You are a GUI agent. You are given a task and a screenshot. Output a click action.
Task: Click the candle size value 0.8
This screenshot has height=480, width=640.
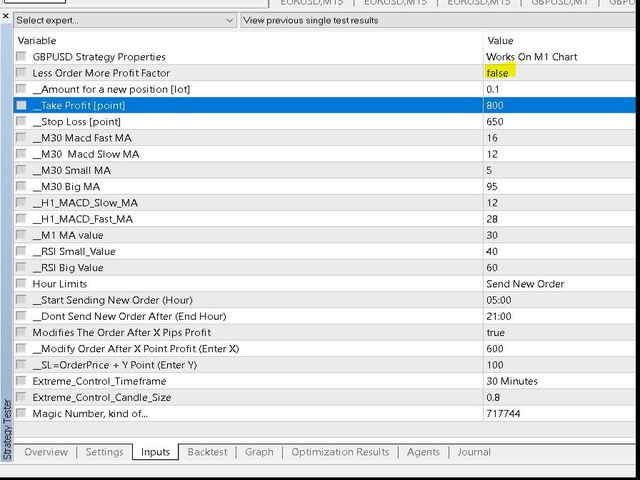(x=493, y=397)
